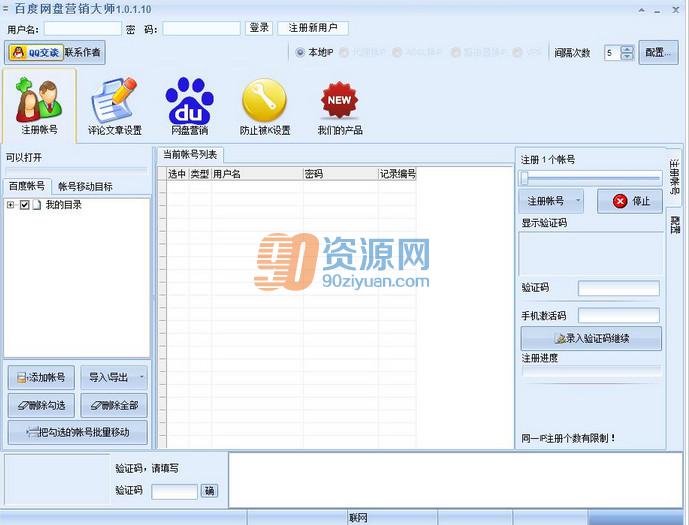
Task: Select the greyed VPN radio button
Action: click(518, 53)
